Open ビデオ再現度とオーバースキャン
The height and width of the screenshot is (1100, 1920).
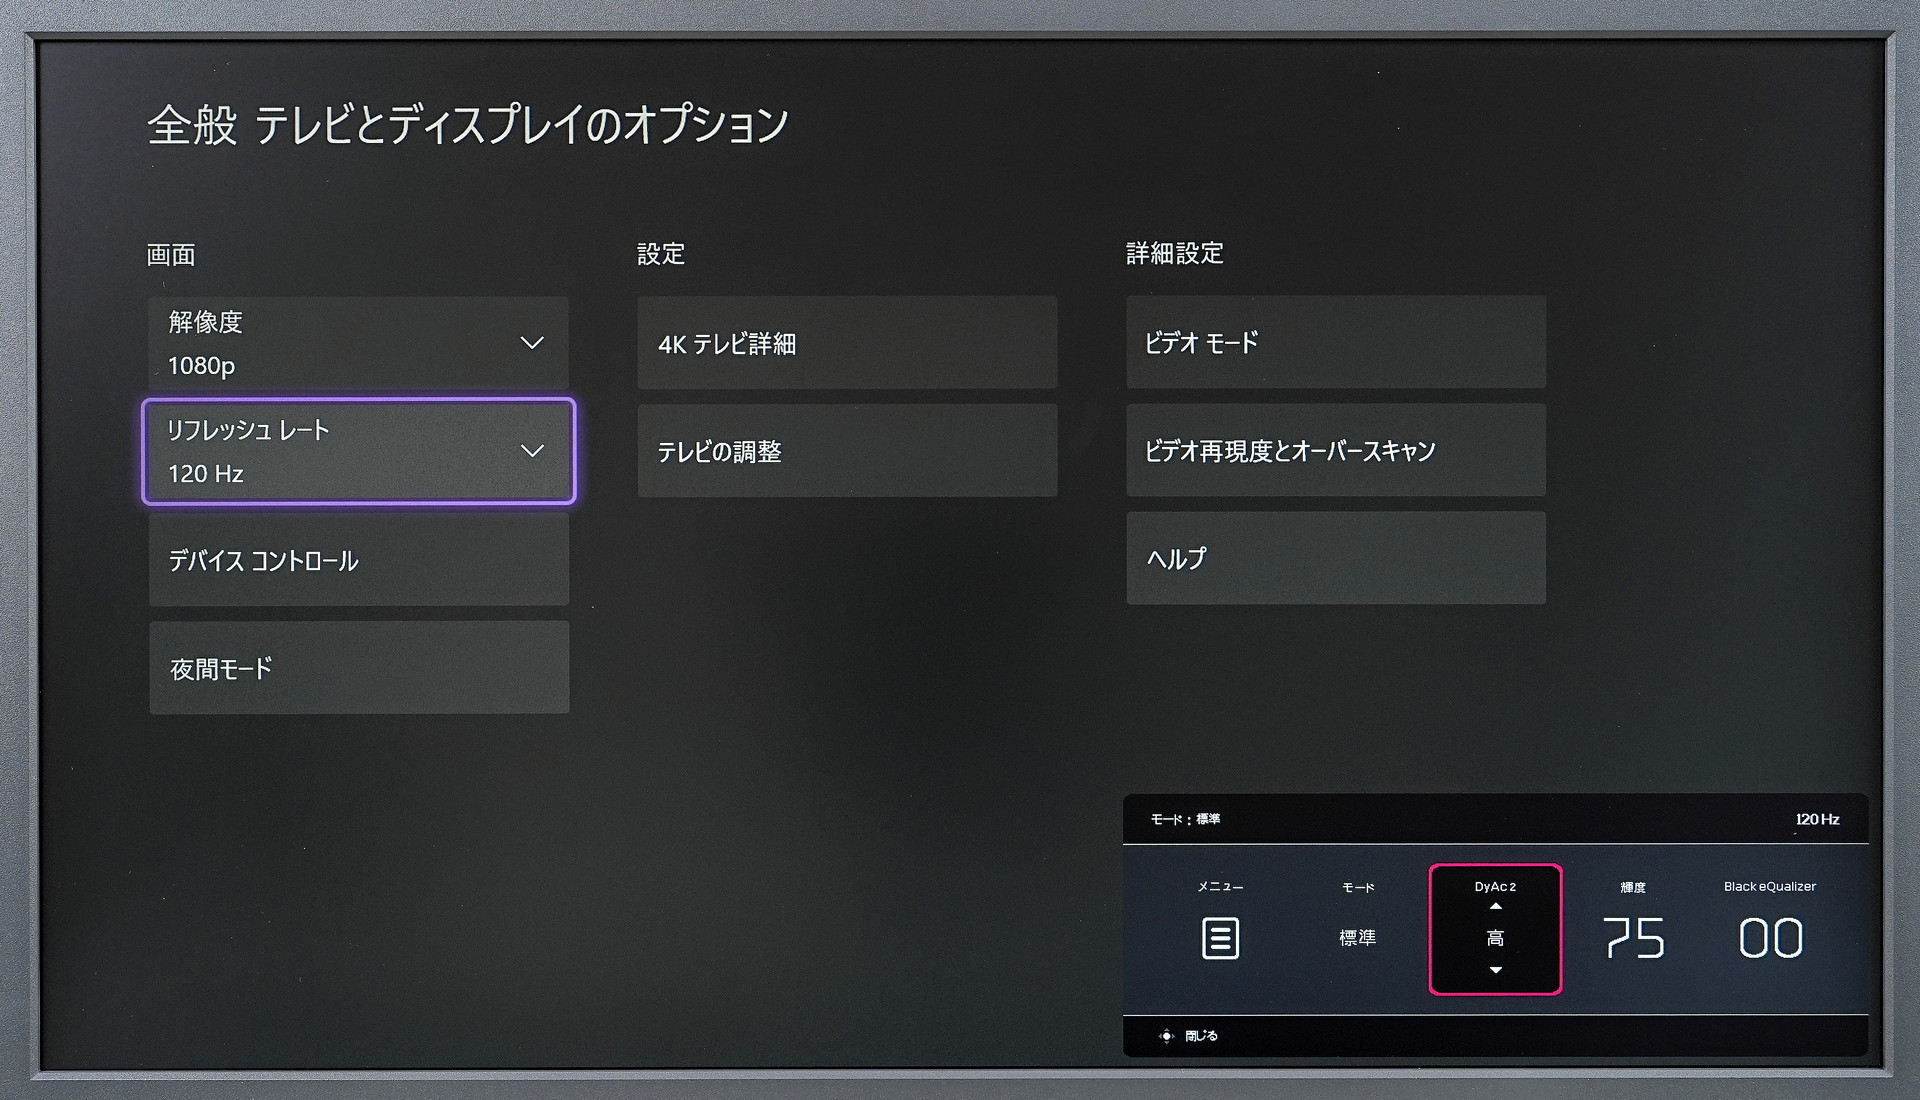1336,450
